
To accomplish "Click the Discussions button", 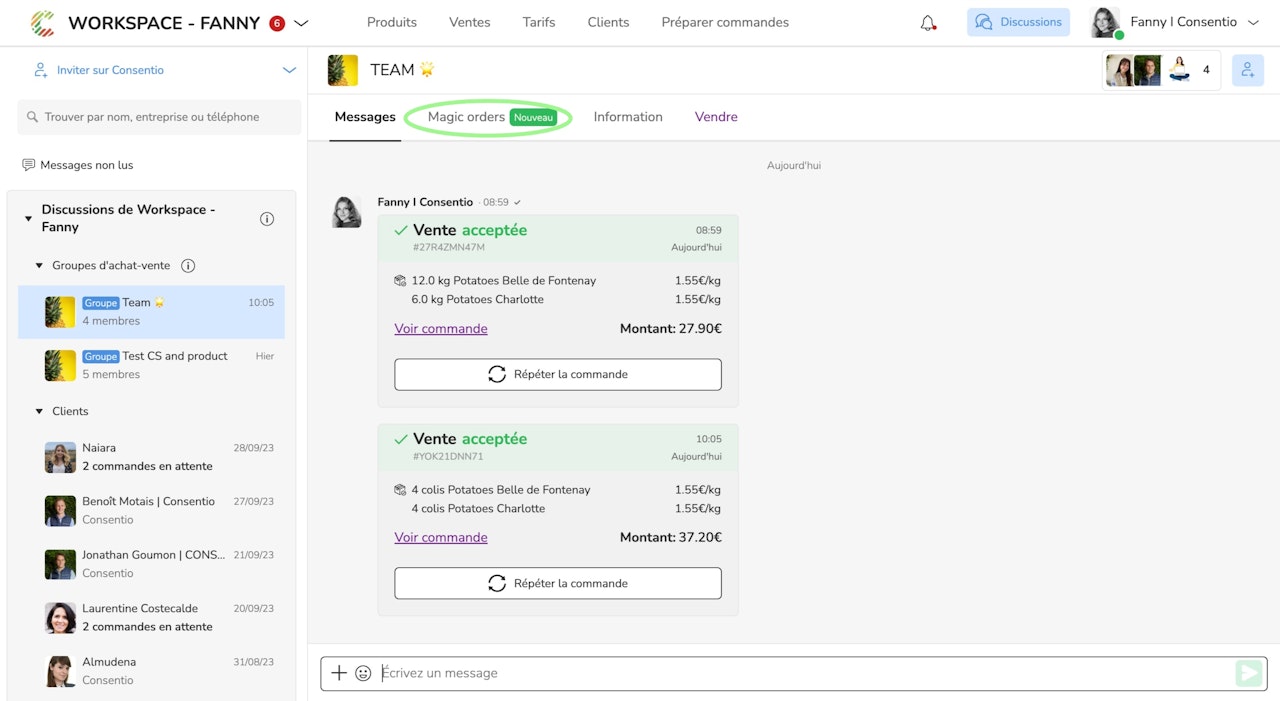I will 1018,22.
